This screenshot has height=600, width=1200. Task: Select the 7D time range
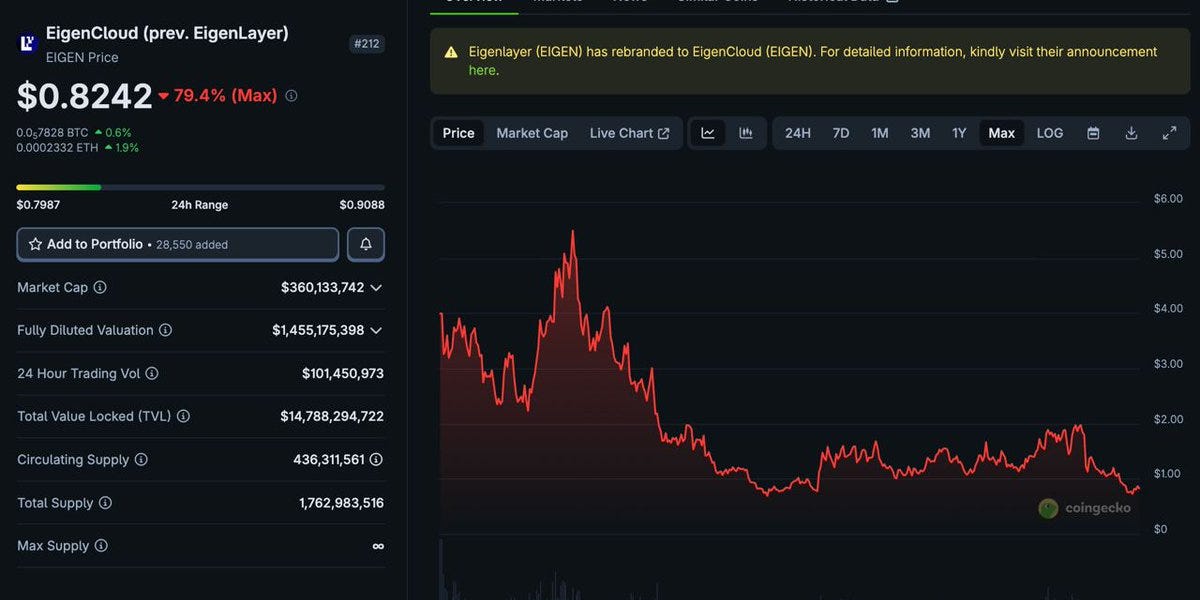point(841,133)
